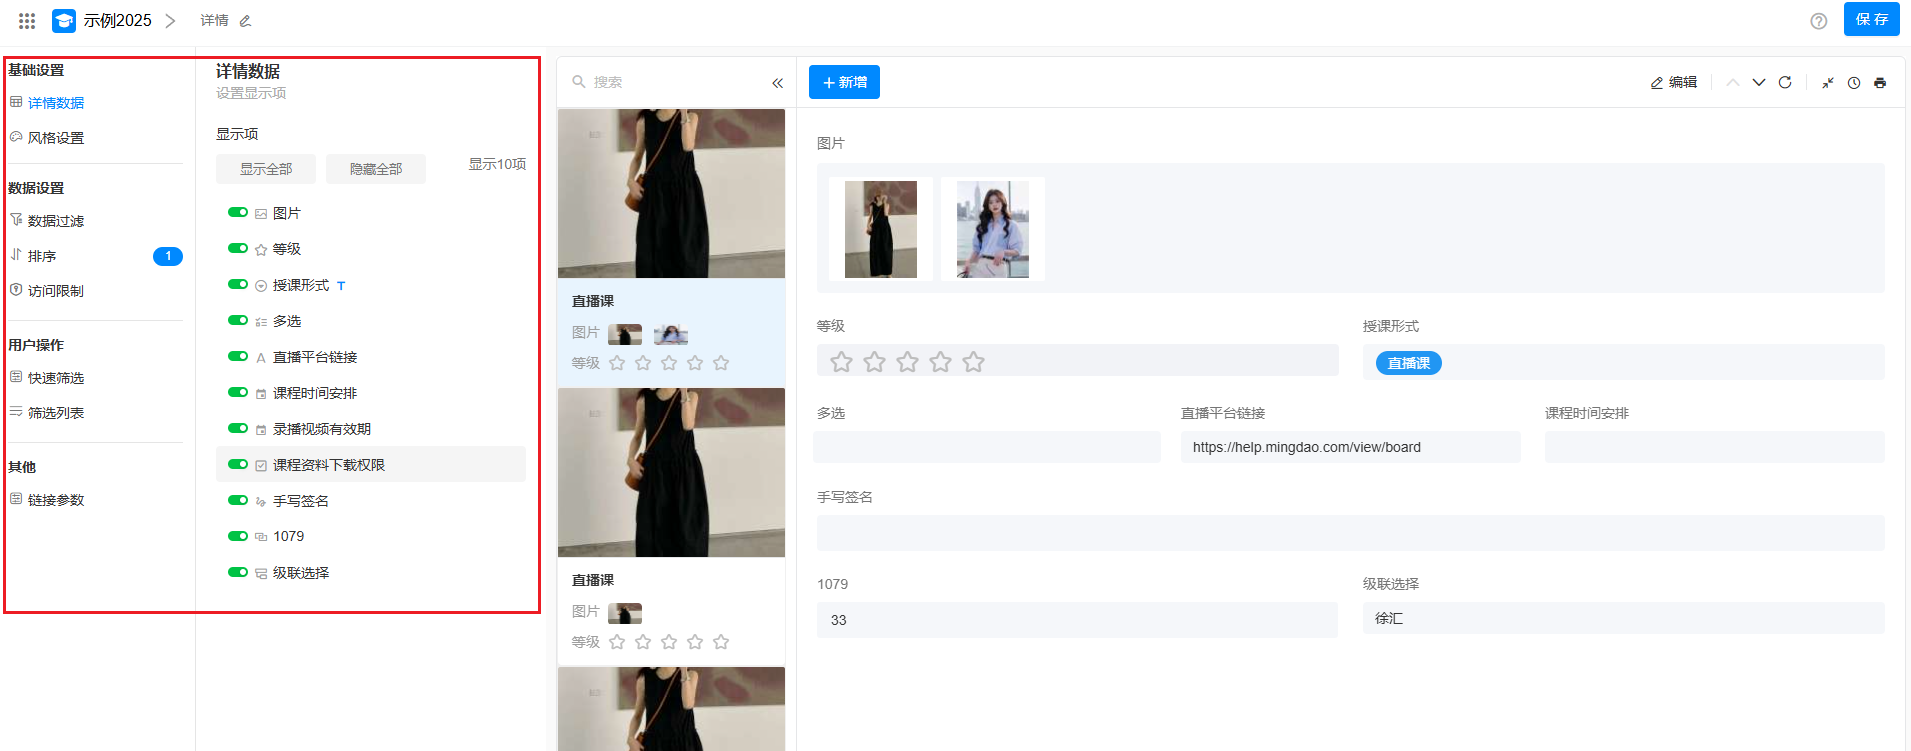Open the second image thumbnail in 图片
The height and width of the screenshot is (751, 1911).
[x=992, y=229]
